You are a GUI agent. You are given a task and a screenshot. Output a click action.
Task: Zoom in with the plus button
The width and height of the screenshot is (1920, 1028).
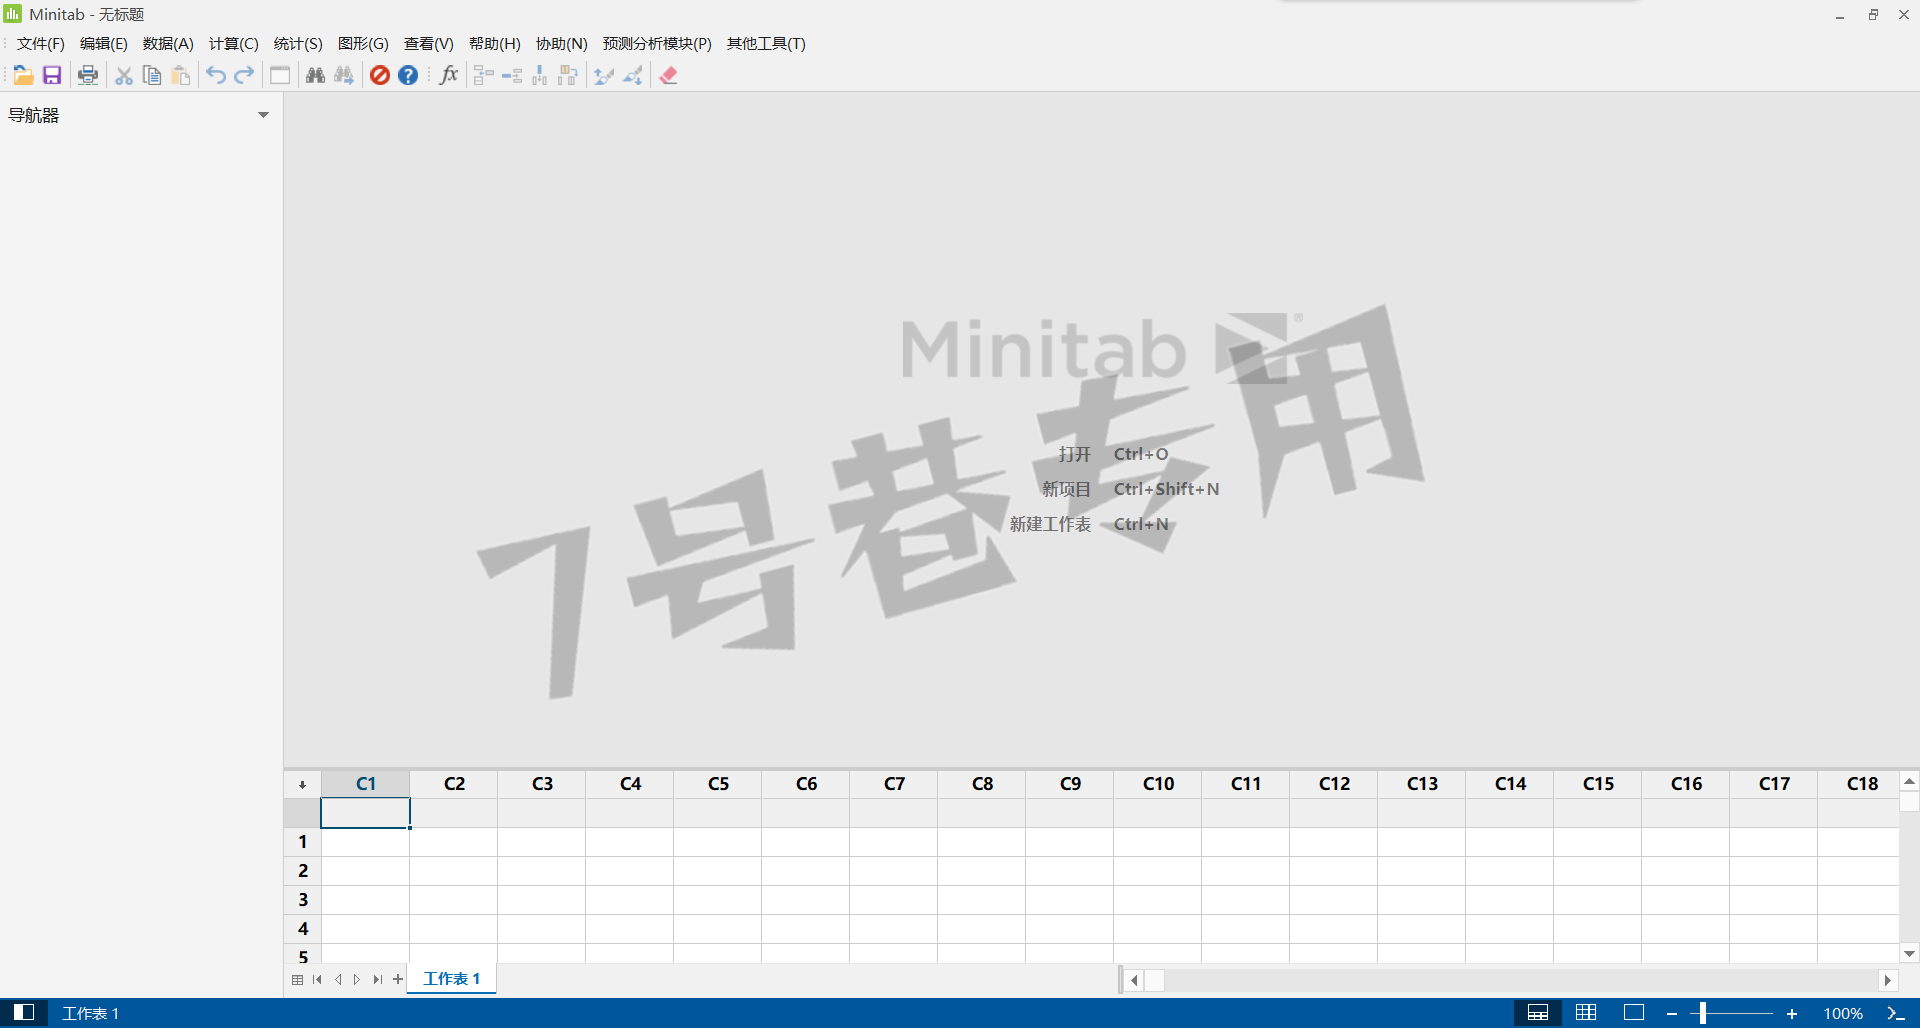1792,1014
